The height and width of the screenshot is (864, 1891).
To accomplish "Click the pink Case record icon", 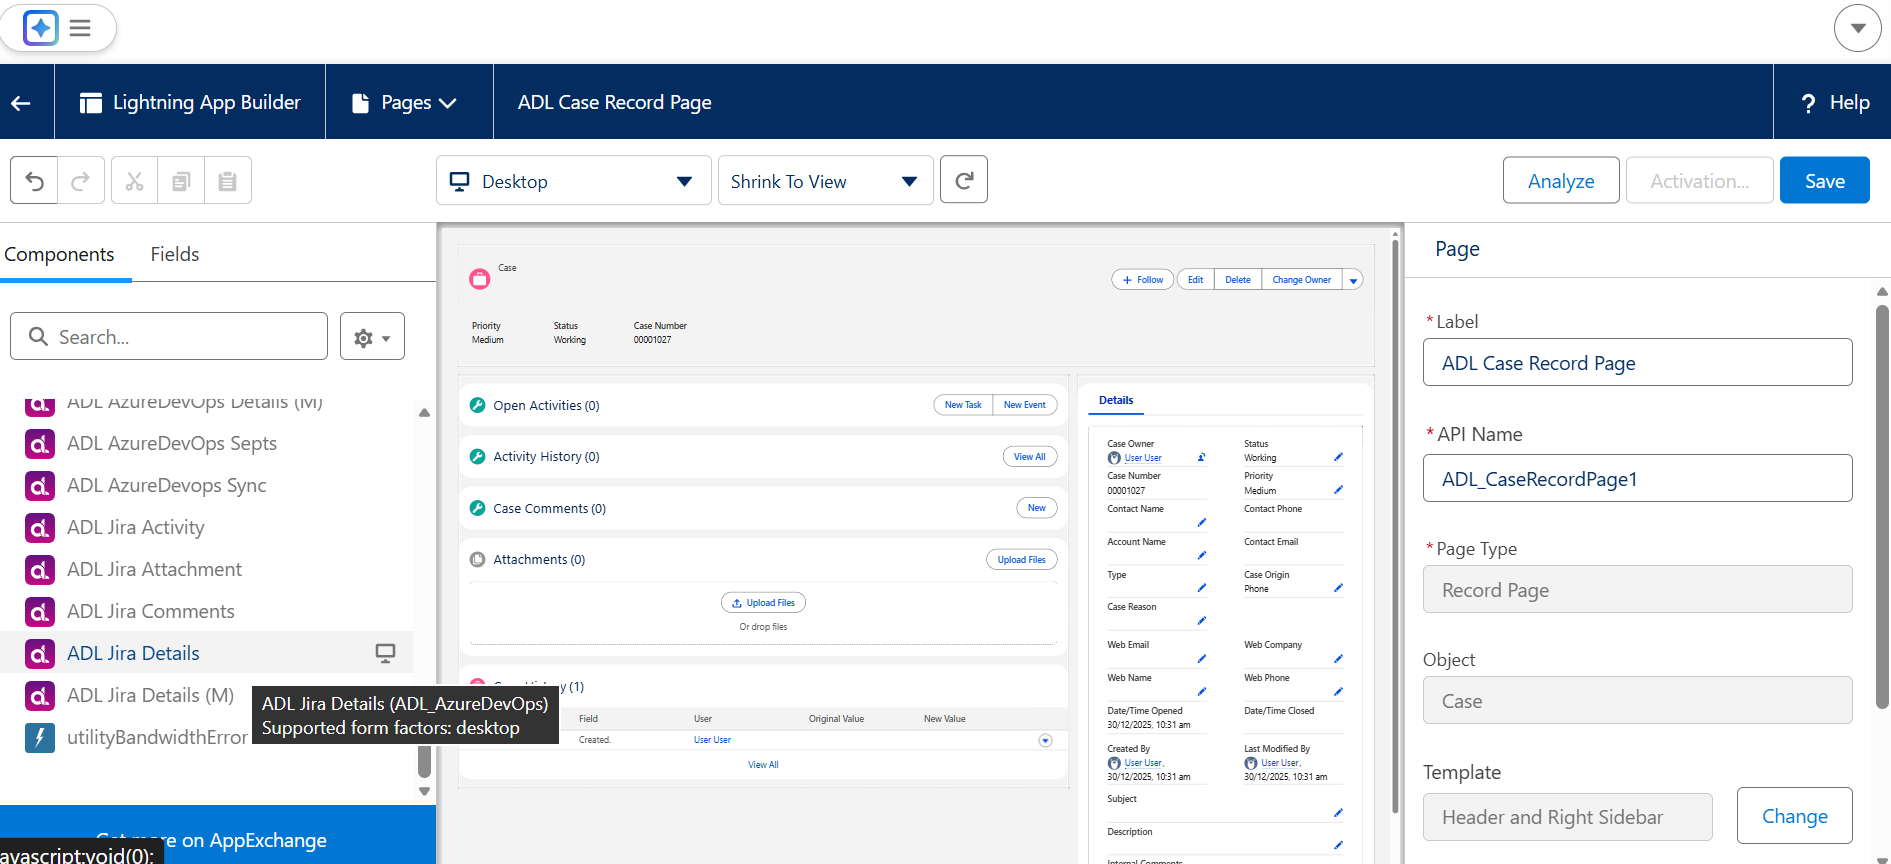I will pos(480,279).
